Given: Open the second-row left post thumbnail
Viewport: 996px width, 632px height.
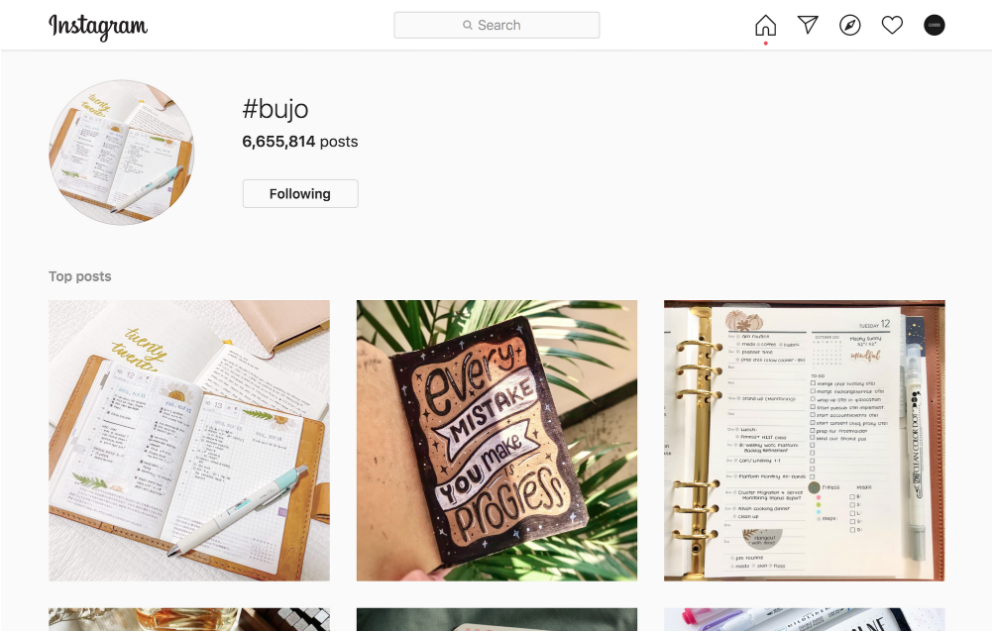Looking at the screenshot, I should (x=189, y=619).
